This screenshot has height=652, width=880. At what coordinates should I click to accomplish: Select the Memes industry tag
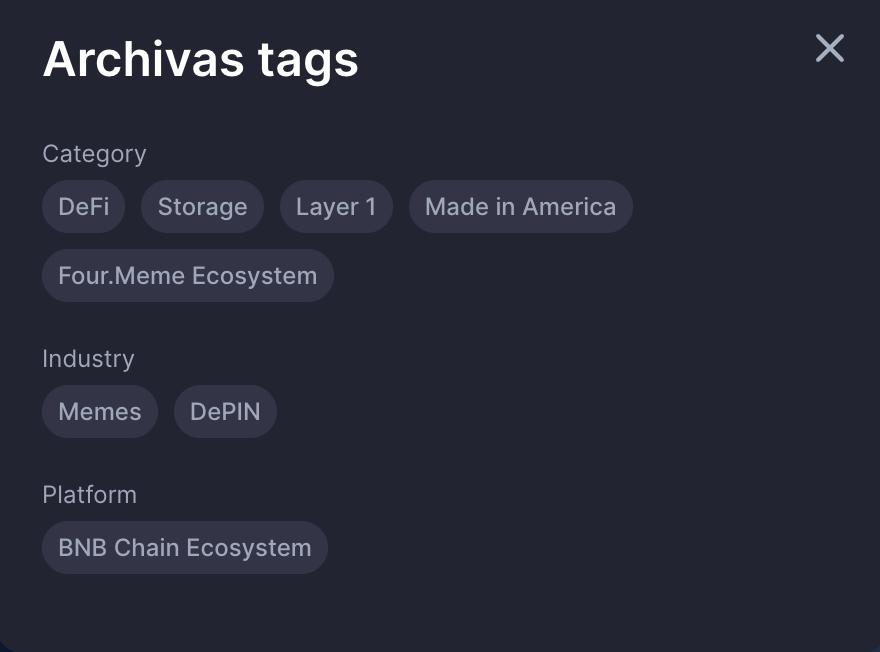[x=100, y=412]
